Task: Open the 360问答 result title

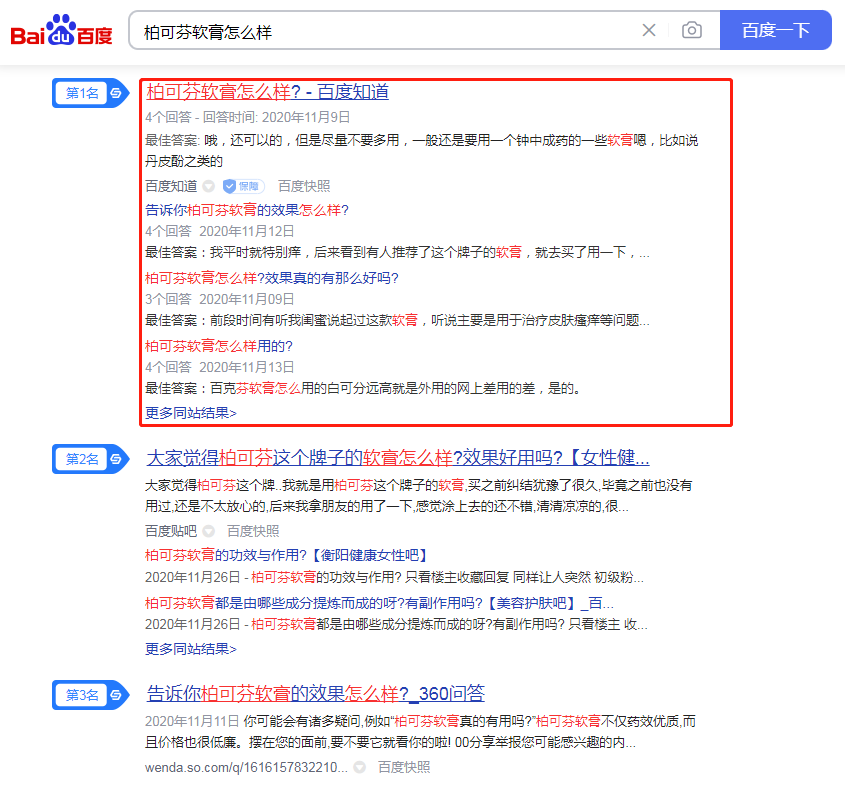Action: tap(315, 693)
